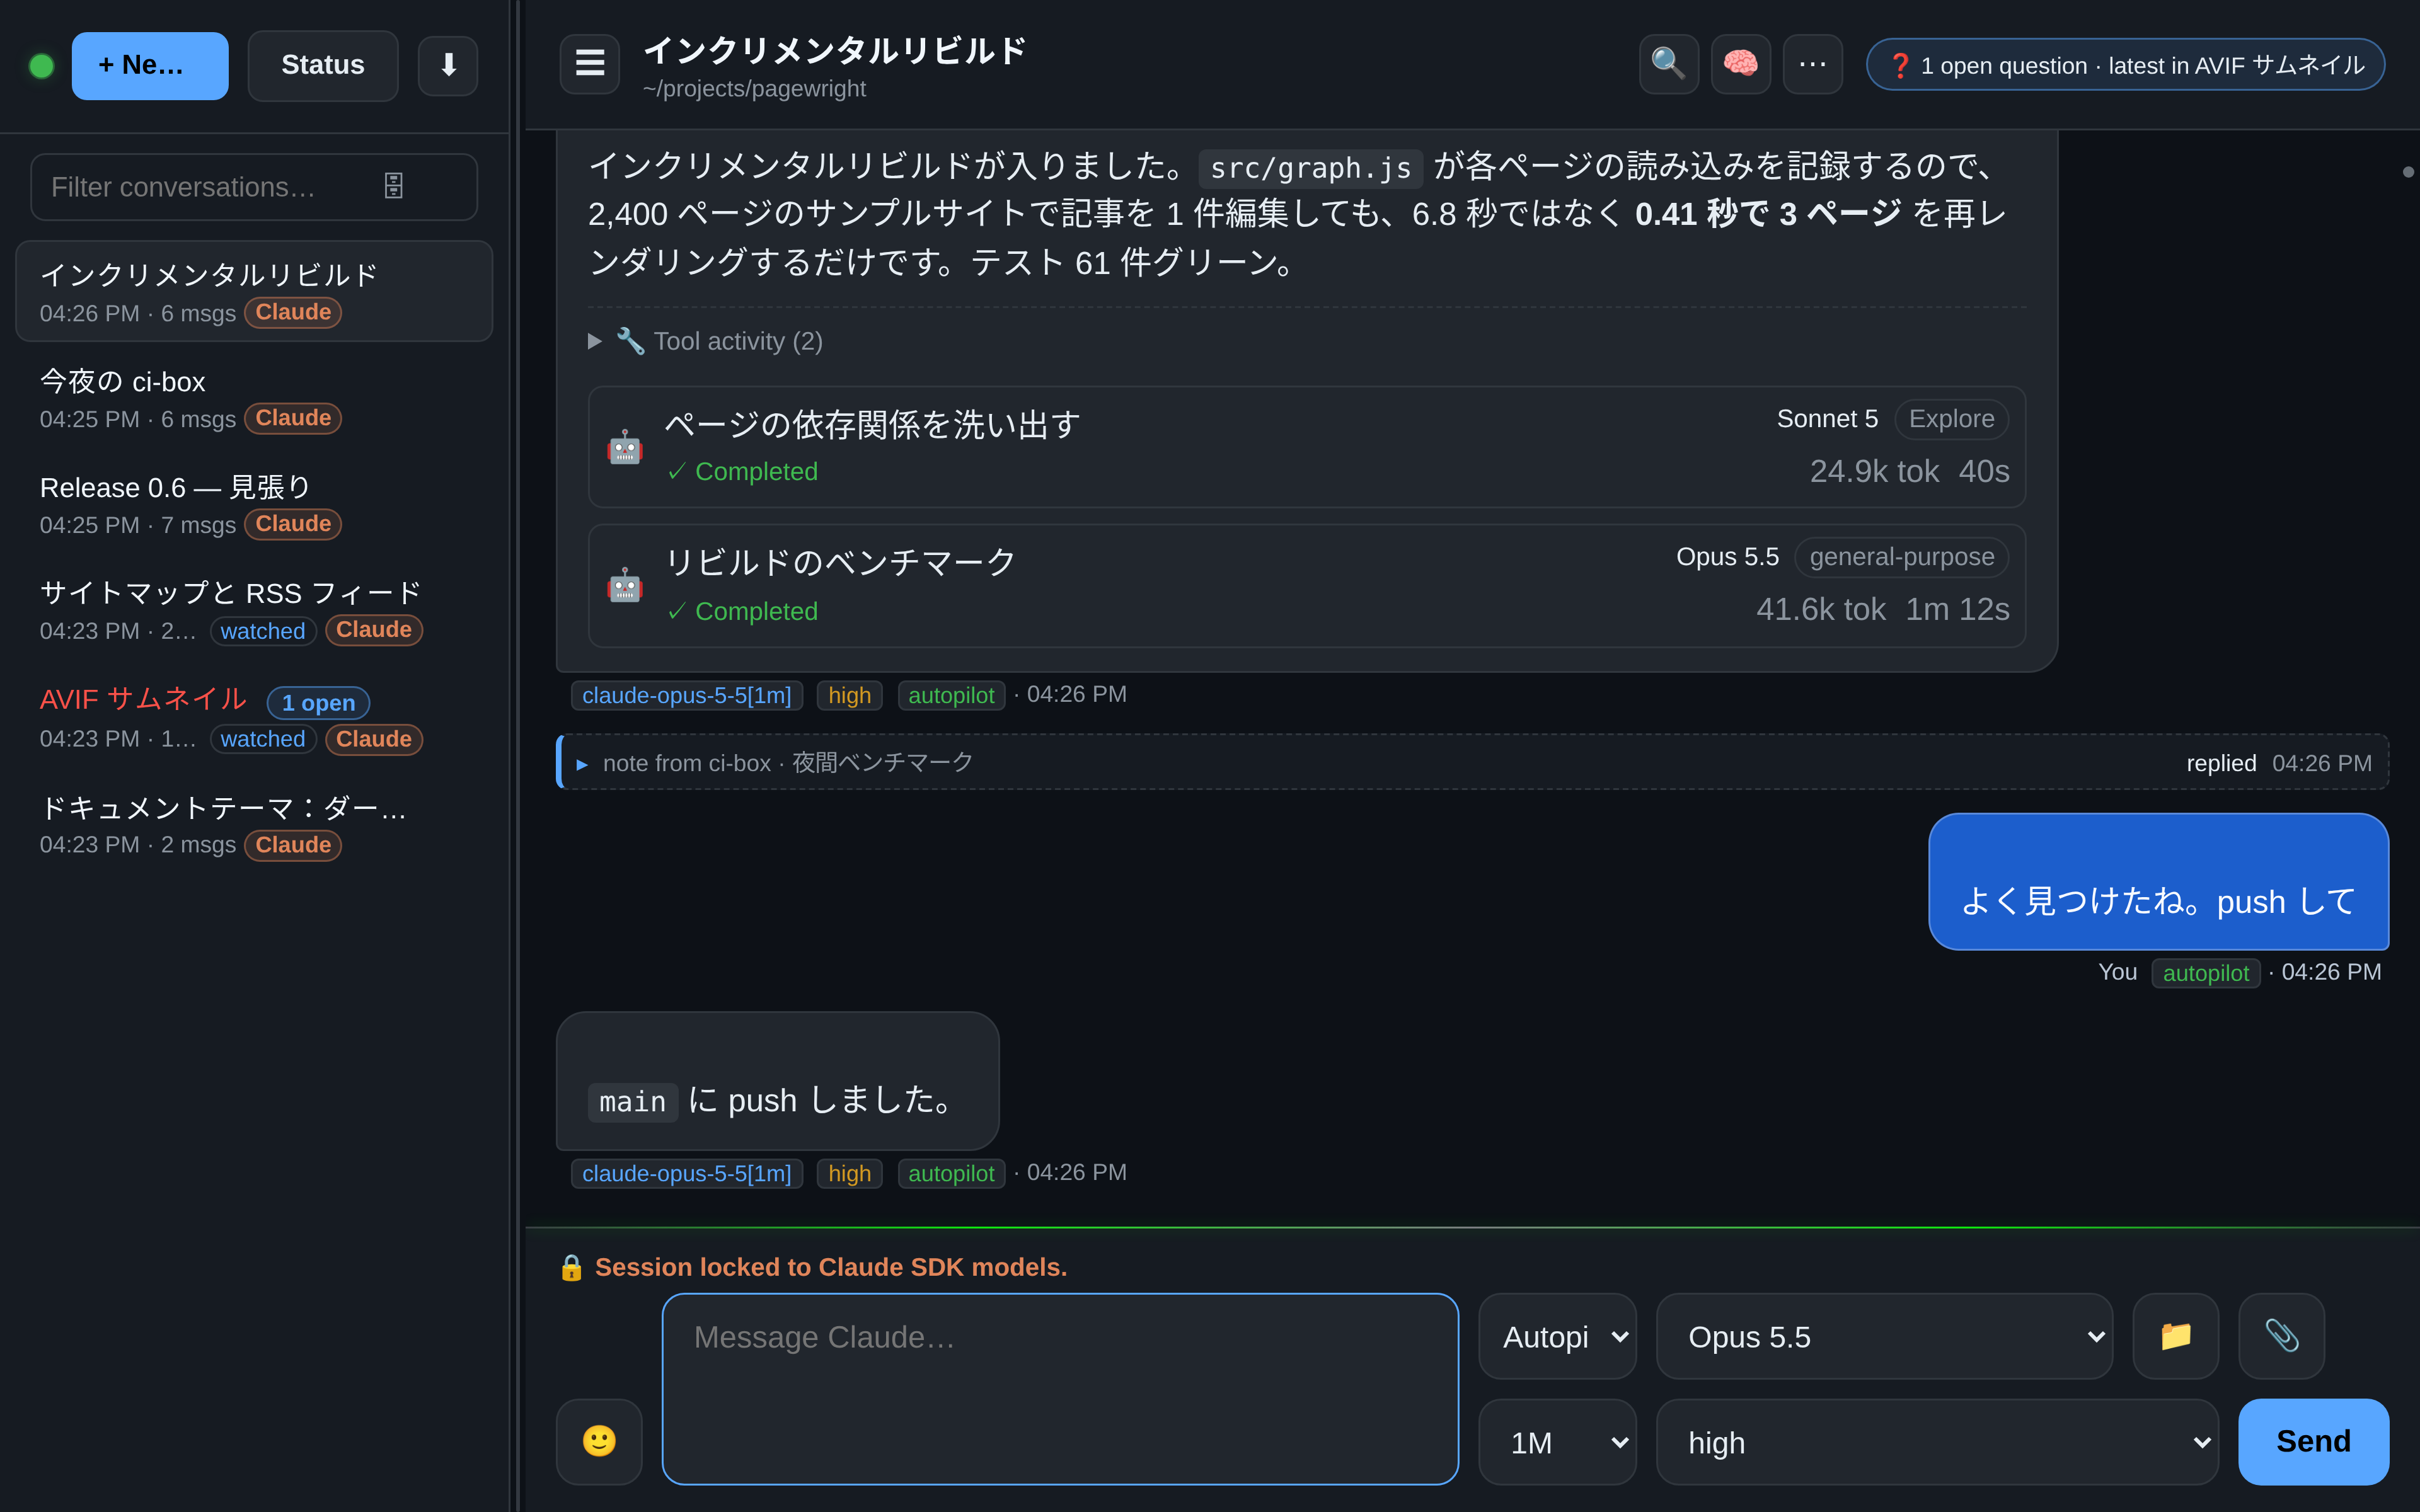
Task: Click the robot icon for ページの依存関係を洗い出す
Action: pyautogui.click(x=625, y=447)
